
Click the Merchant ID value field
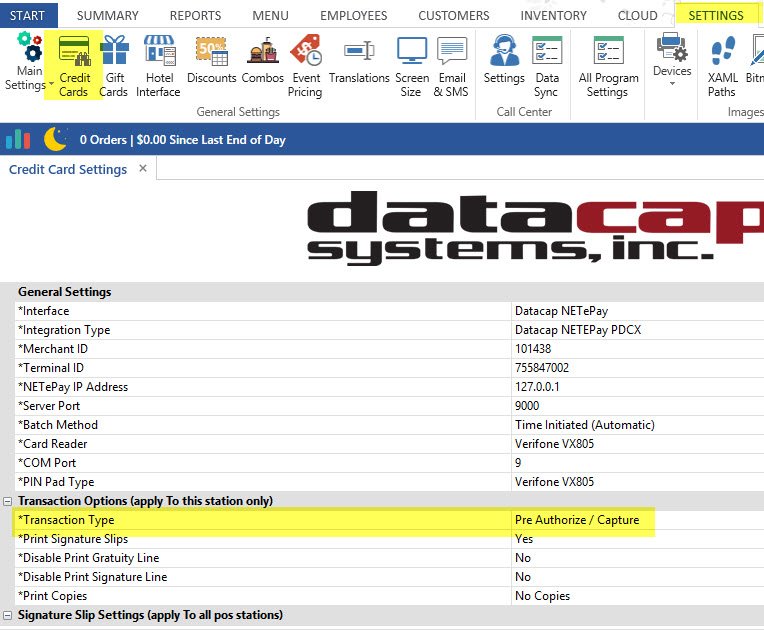[x=636, y=349]
